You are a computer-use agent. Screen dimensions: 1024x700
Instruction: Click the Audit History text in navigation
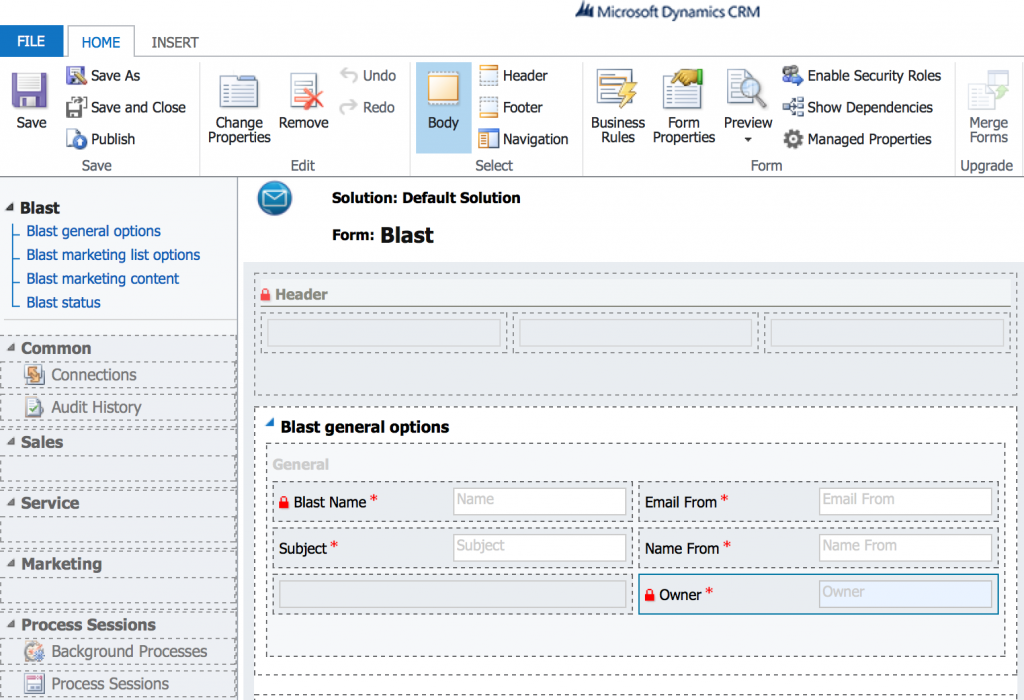[x=97, y=407]
